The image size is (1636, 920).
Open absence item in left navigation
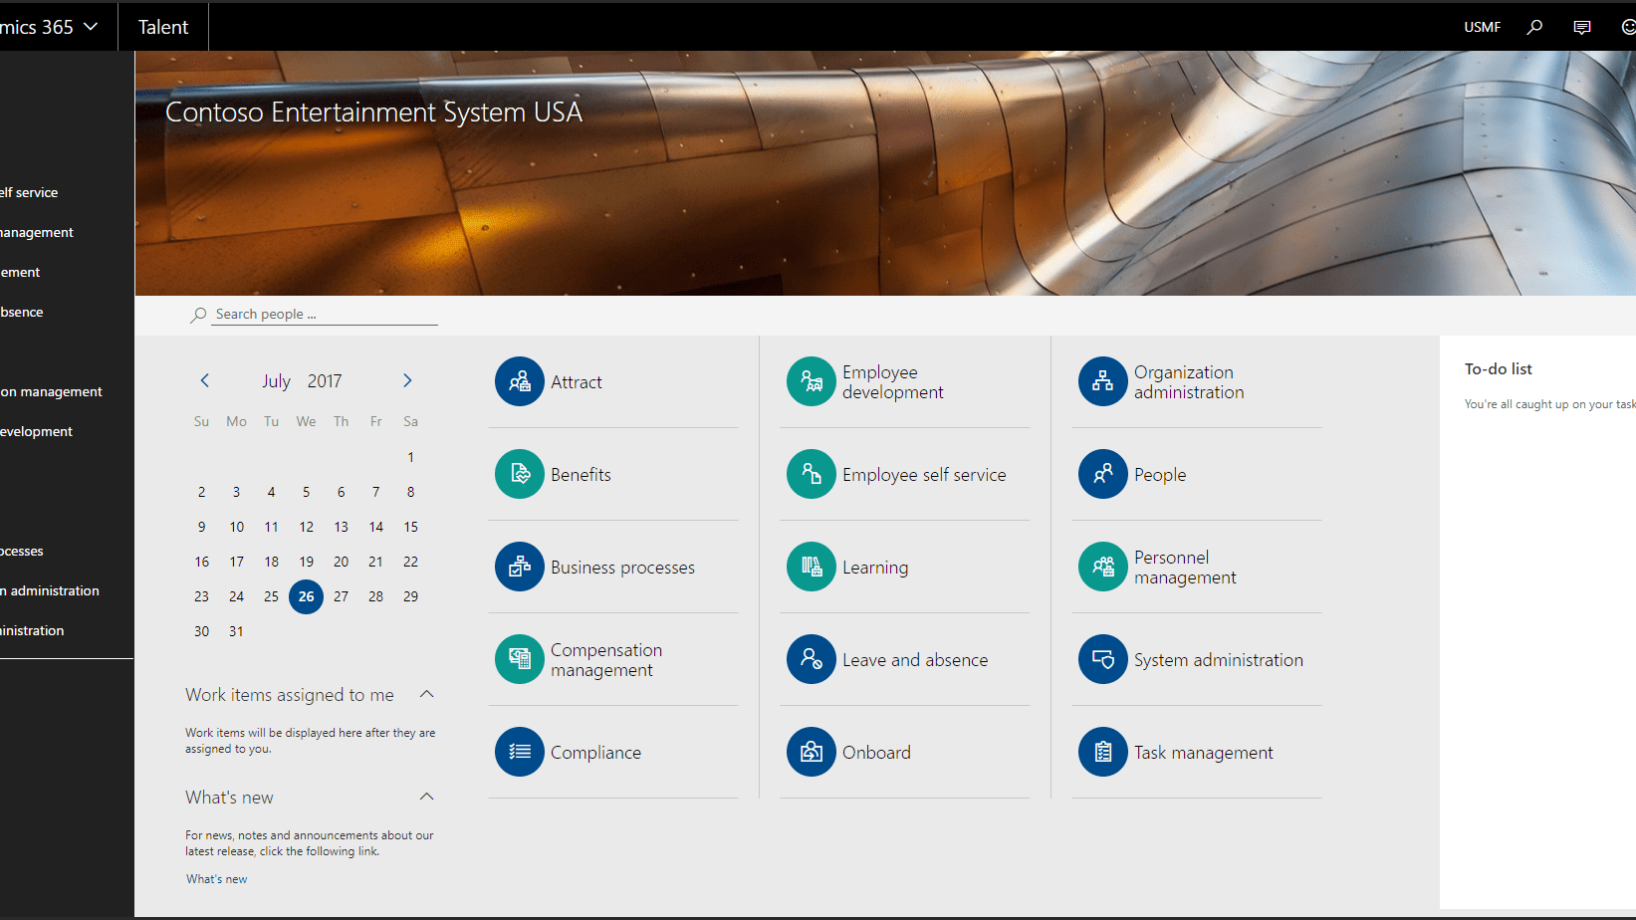pyautogui.click(x=22, y=312)
